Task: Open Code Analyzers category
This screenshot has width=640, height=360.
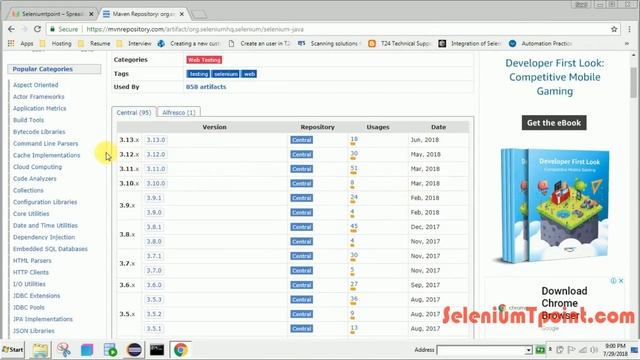Action: 35,179
